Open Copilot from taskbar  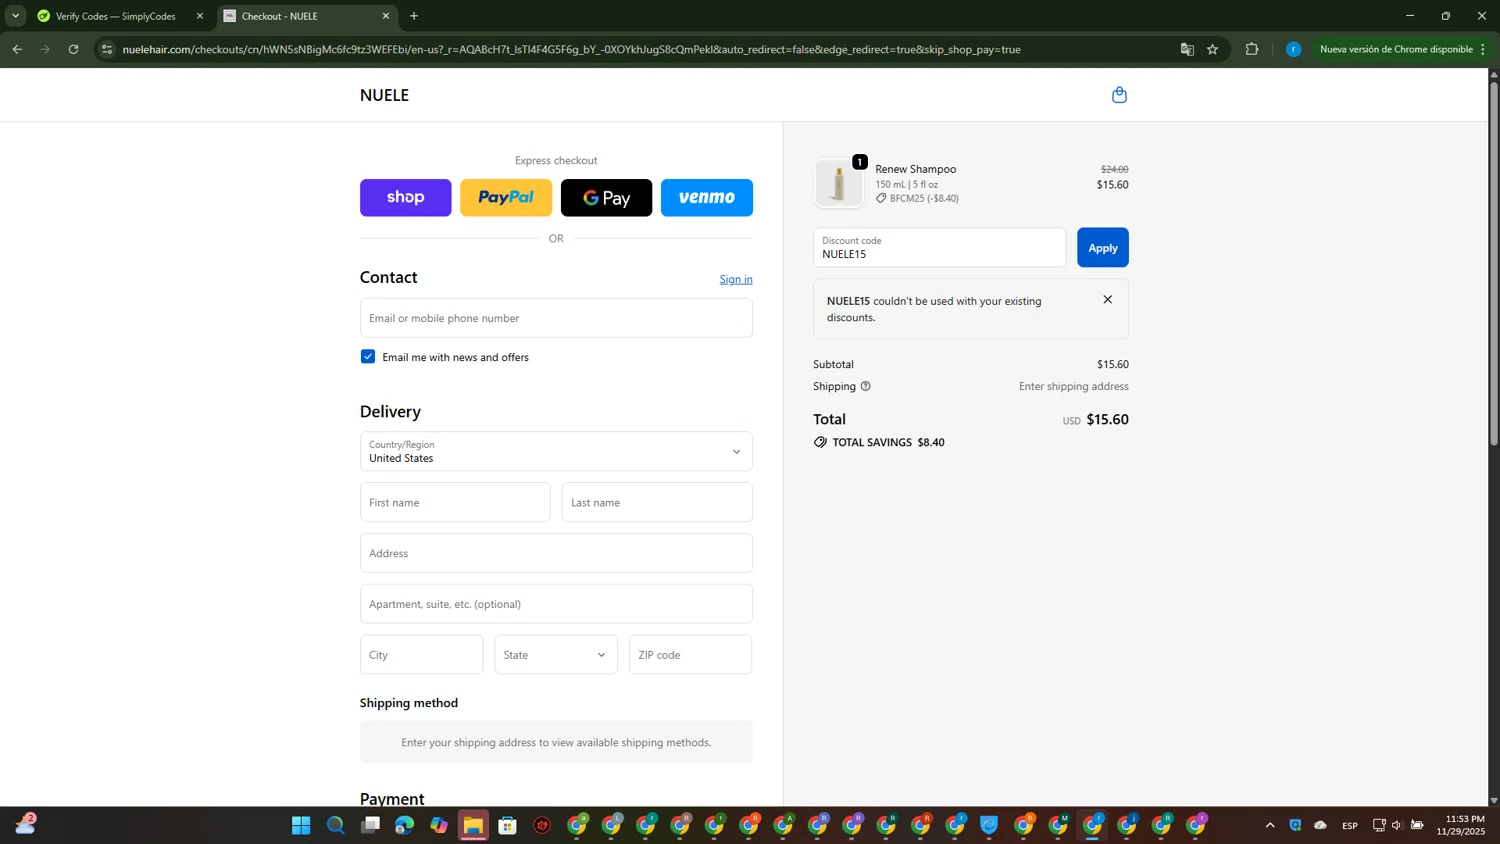(439, 825)
